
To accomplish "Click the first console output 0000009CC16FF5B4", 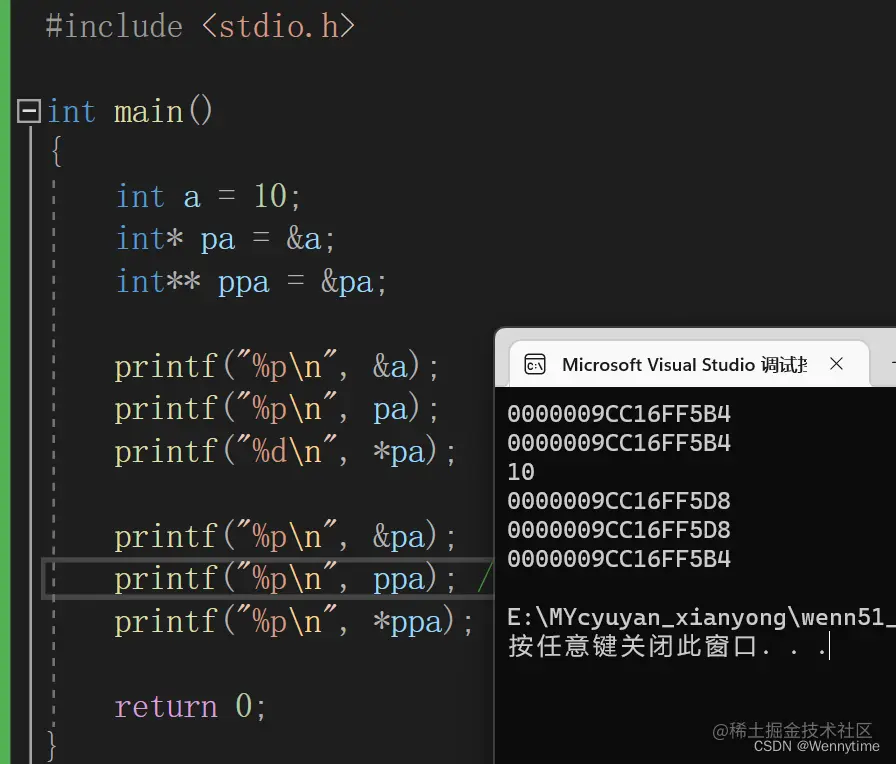I will click(x=619, y=414).
